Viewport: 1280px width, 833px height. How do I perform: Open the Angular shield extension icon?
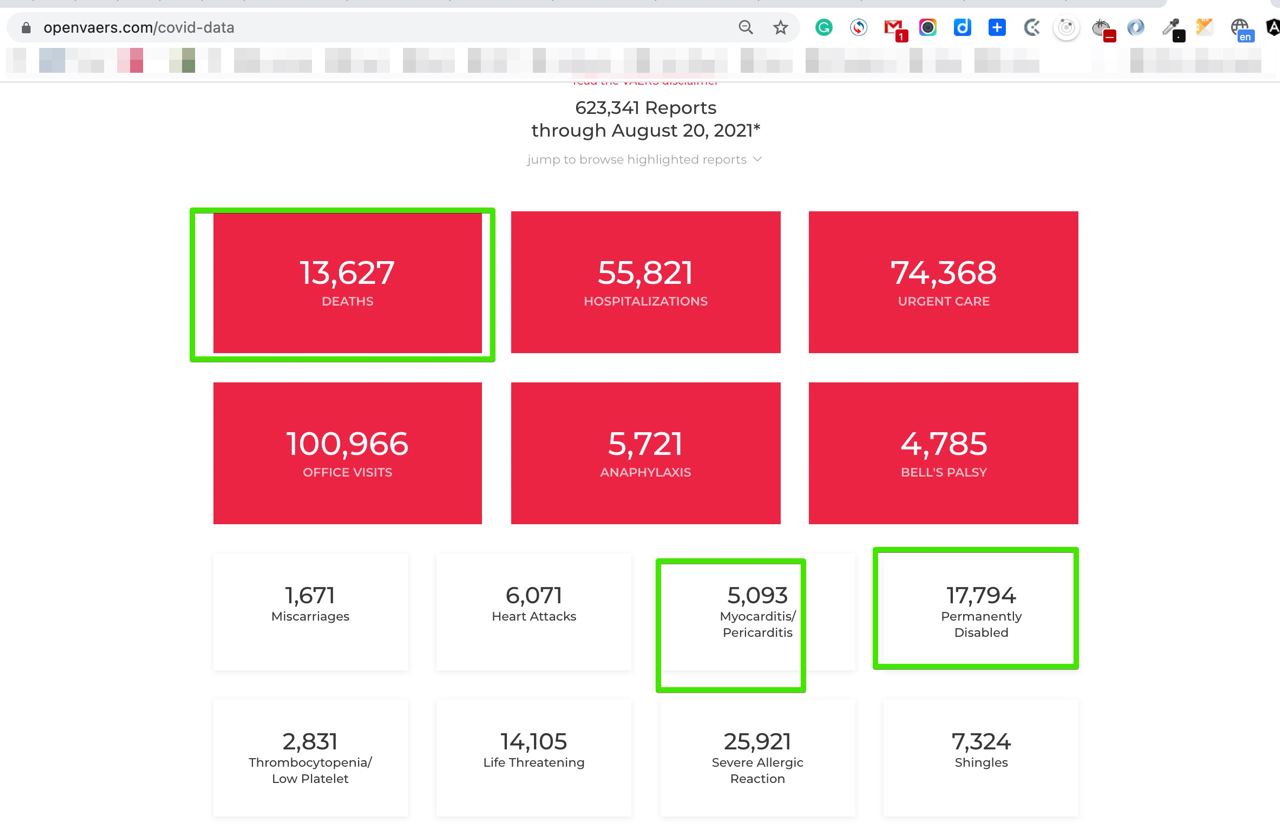point(1273,28)
